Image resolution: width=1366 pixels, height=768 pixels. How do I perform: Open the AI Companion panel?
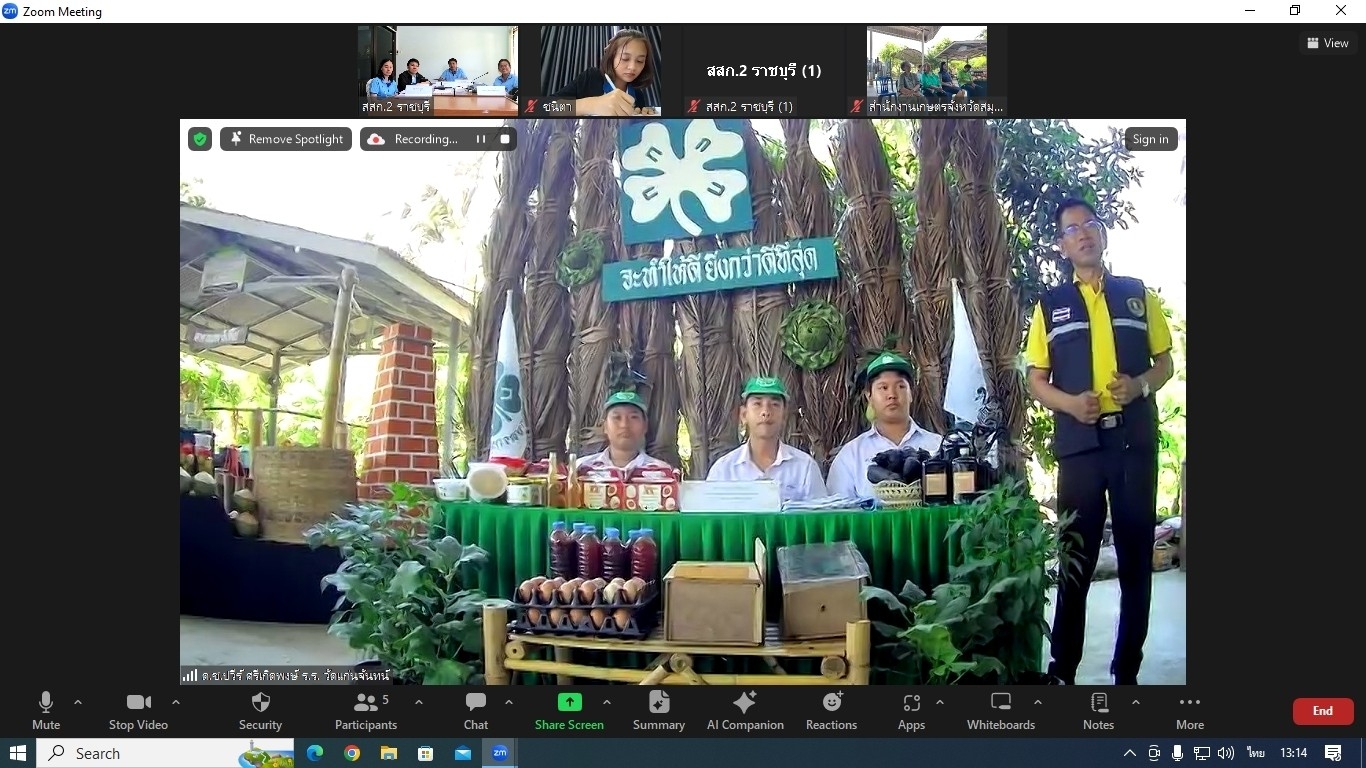(745, 711)
